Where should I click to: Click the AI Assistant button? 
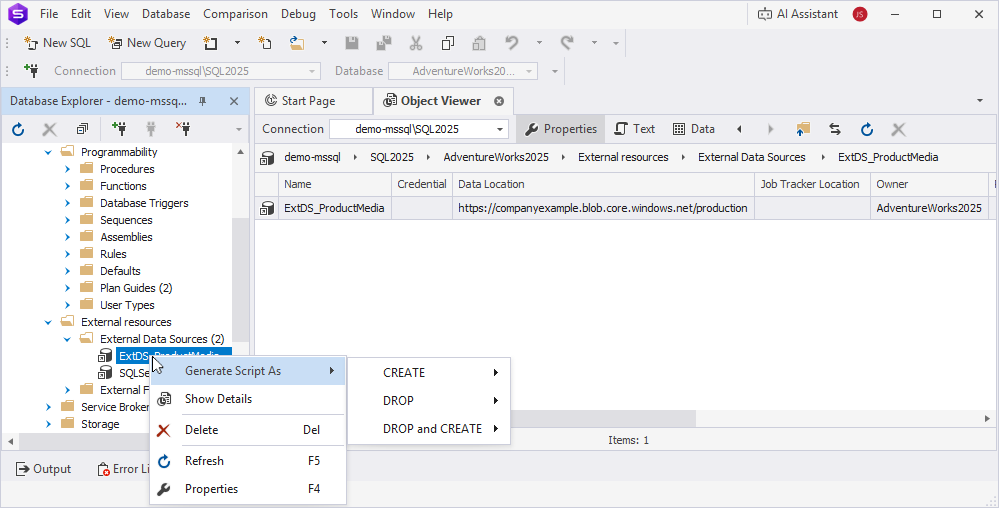798,14
